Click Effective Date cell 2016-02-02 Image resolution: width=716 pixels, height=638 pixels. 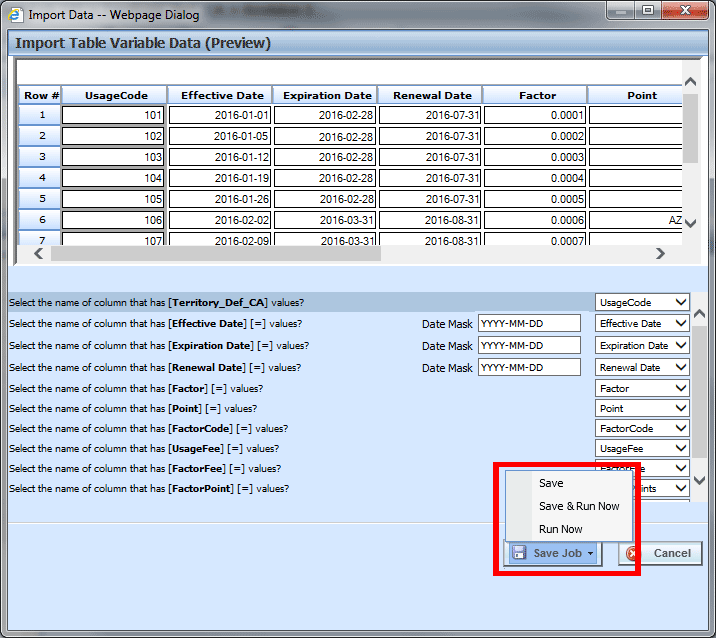click(220, 220)
